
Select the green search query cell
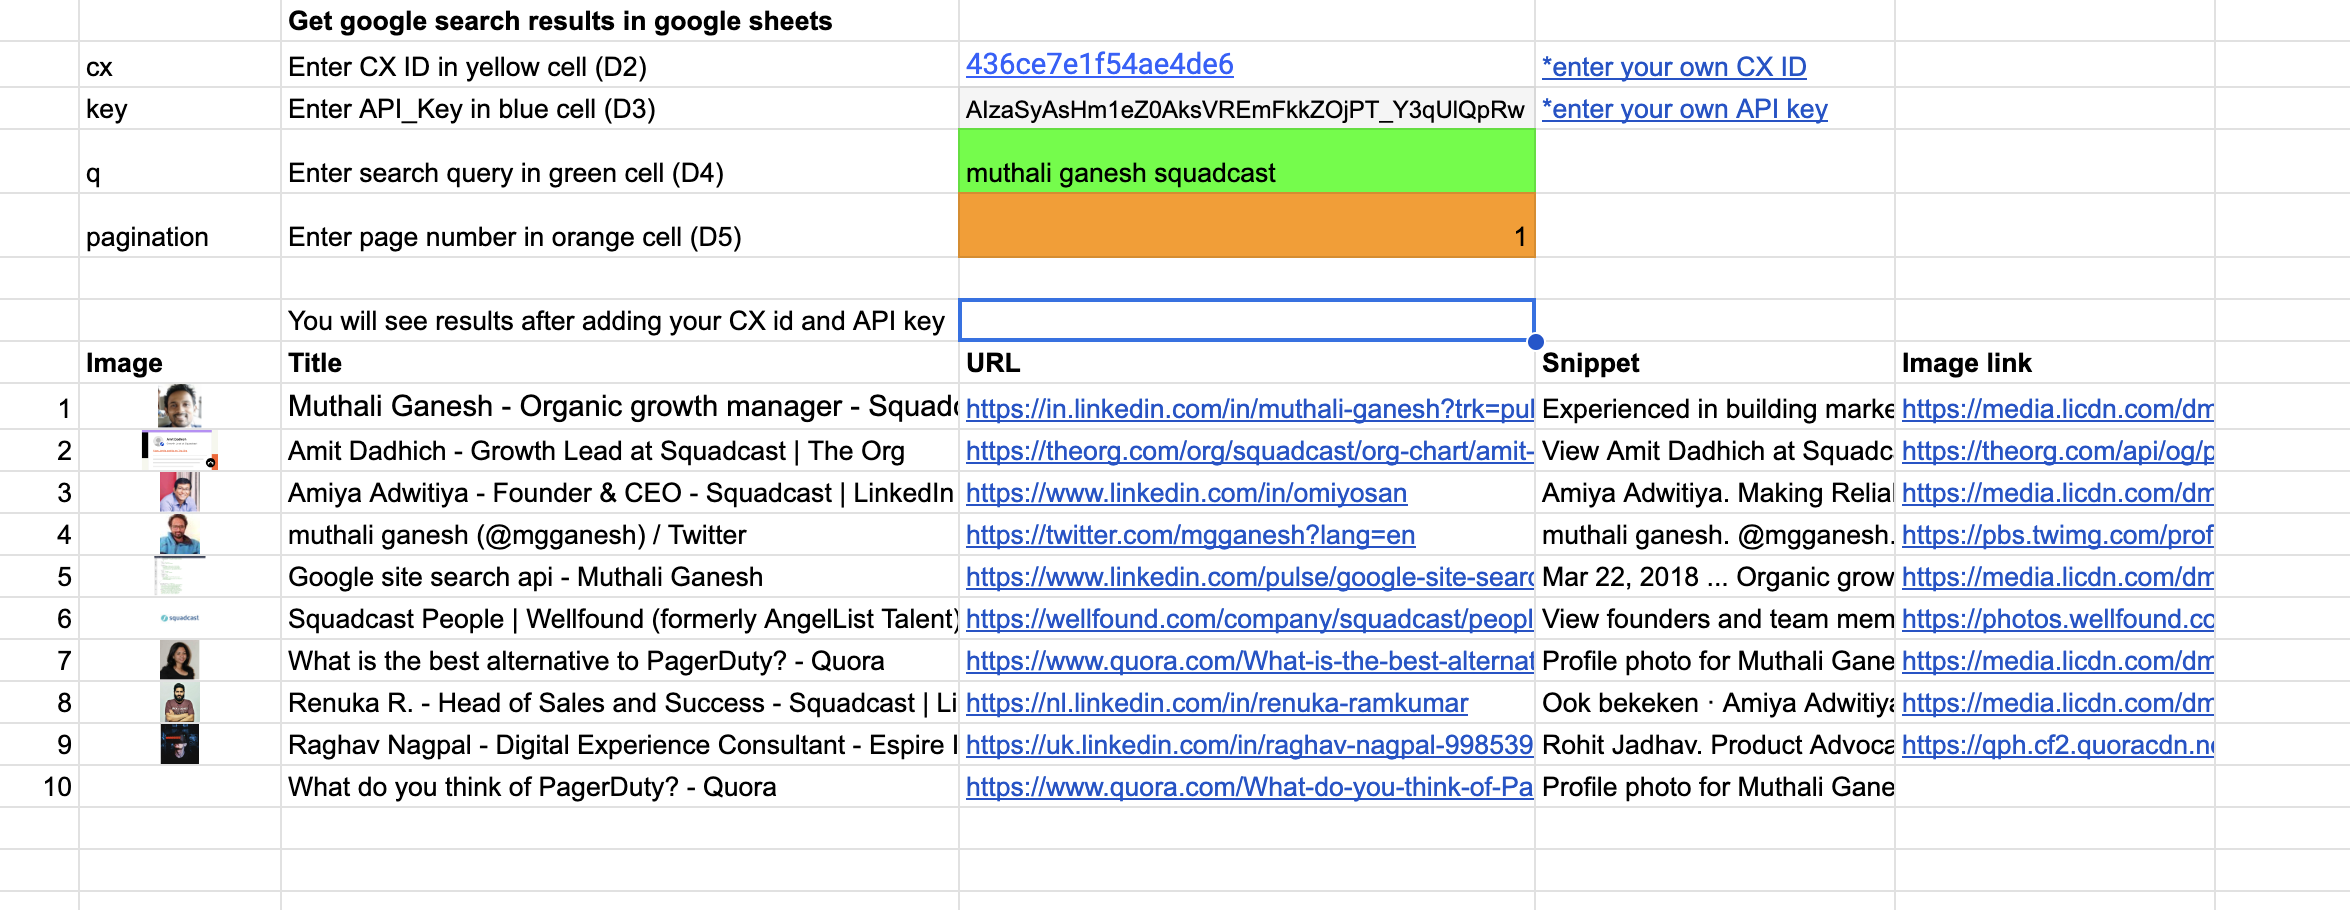tap(1246, 161)
